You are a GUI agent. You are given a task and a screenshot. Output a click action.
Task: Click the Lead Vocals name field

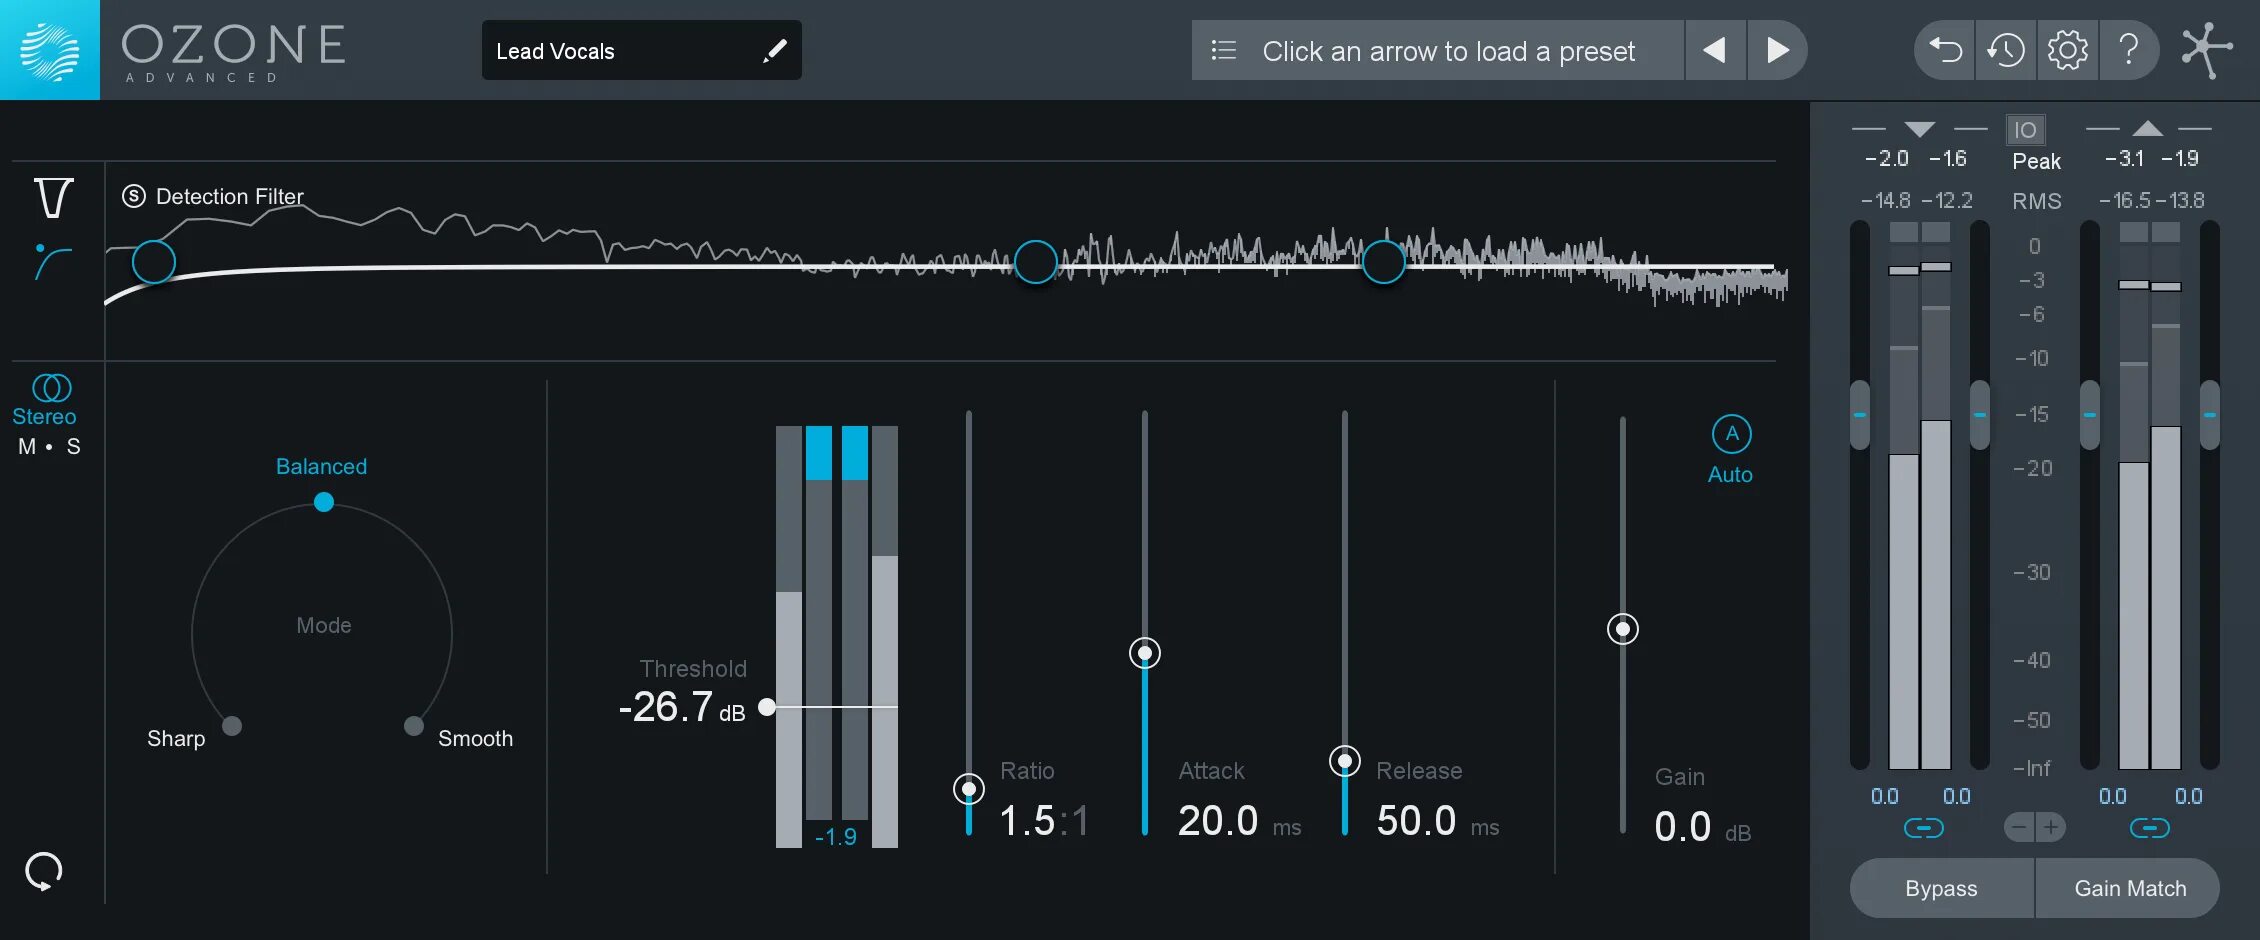click(641, 50)
